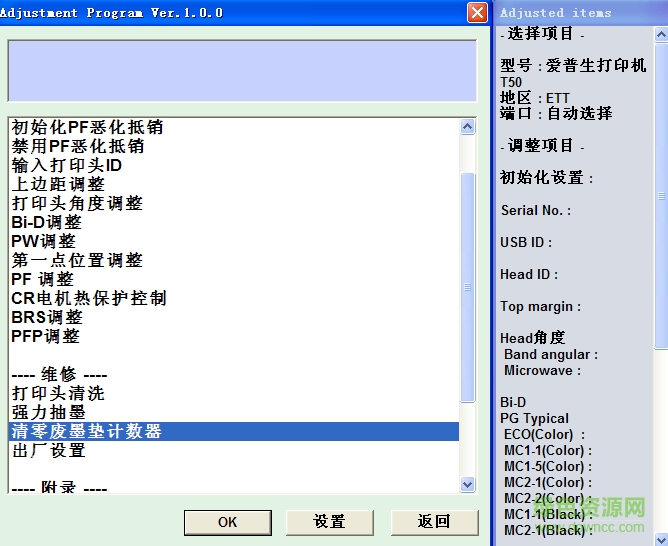Open the 设置 settings button
This screenshot has height=546, width=668.
click(329, 522)
